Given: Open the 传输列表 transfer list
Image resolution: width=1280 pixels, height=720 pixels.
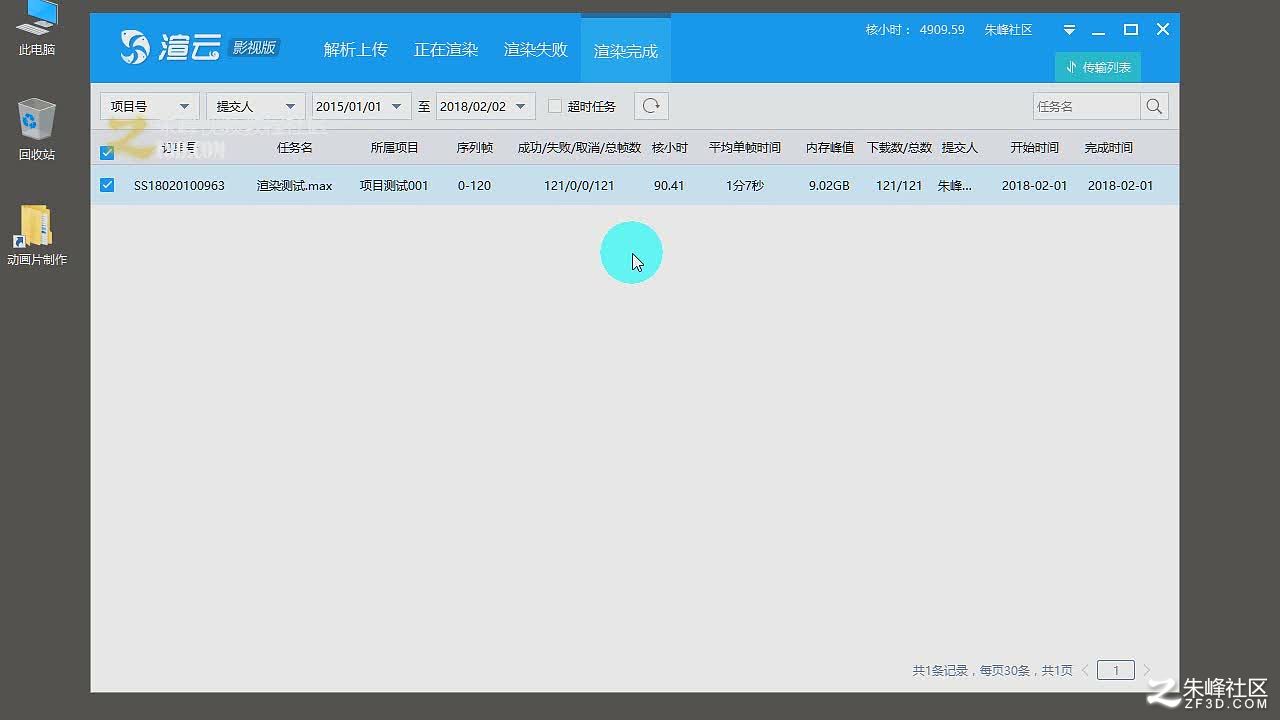Looking at the screenshot, I should [x=1098, y=67].
